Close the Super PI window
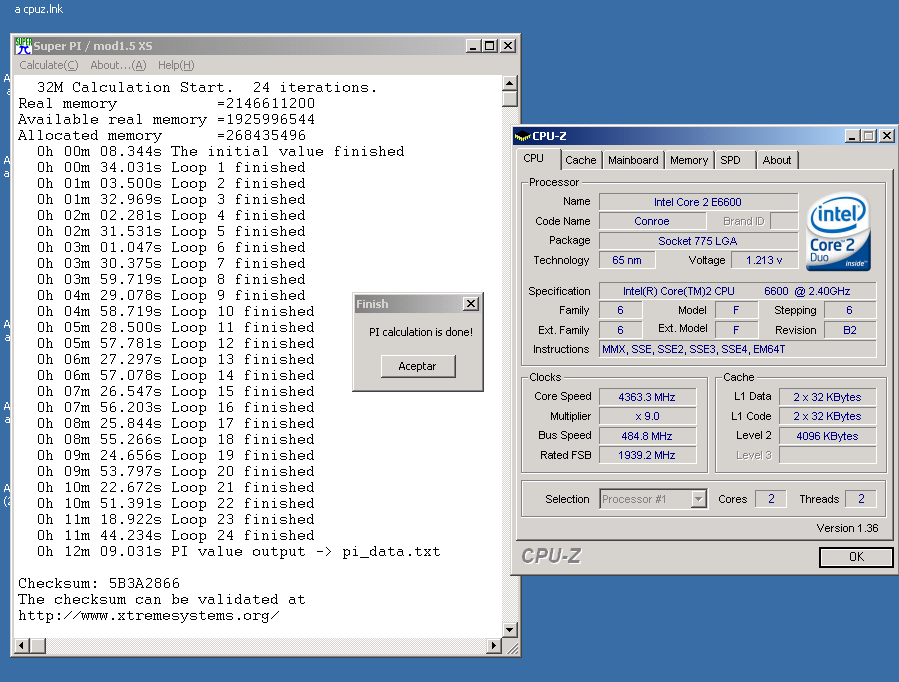This screenshot has height=682, width=899. 508,46
